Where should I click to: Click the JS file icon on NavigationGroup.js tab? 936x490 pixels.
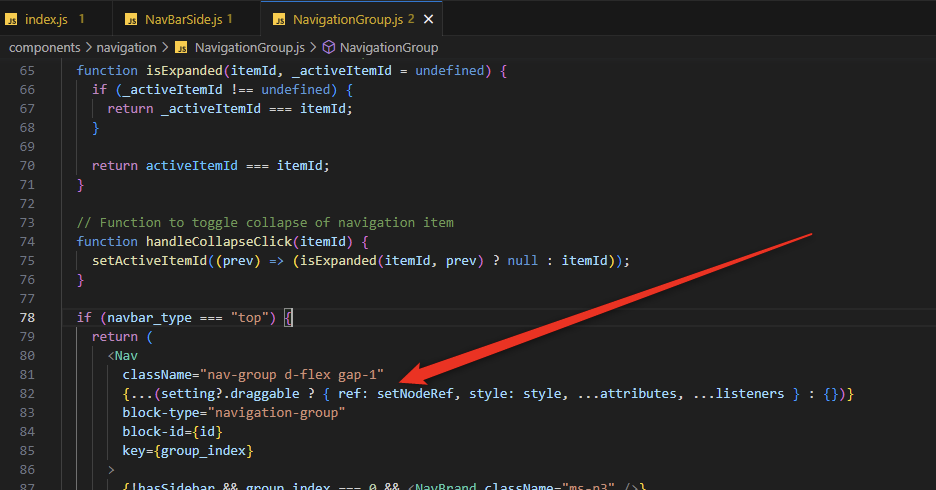click(279, 20)
